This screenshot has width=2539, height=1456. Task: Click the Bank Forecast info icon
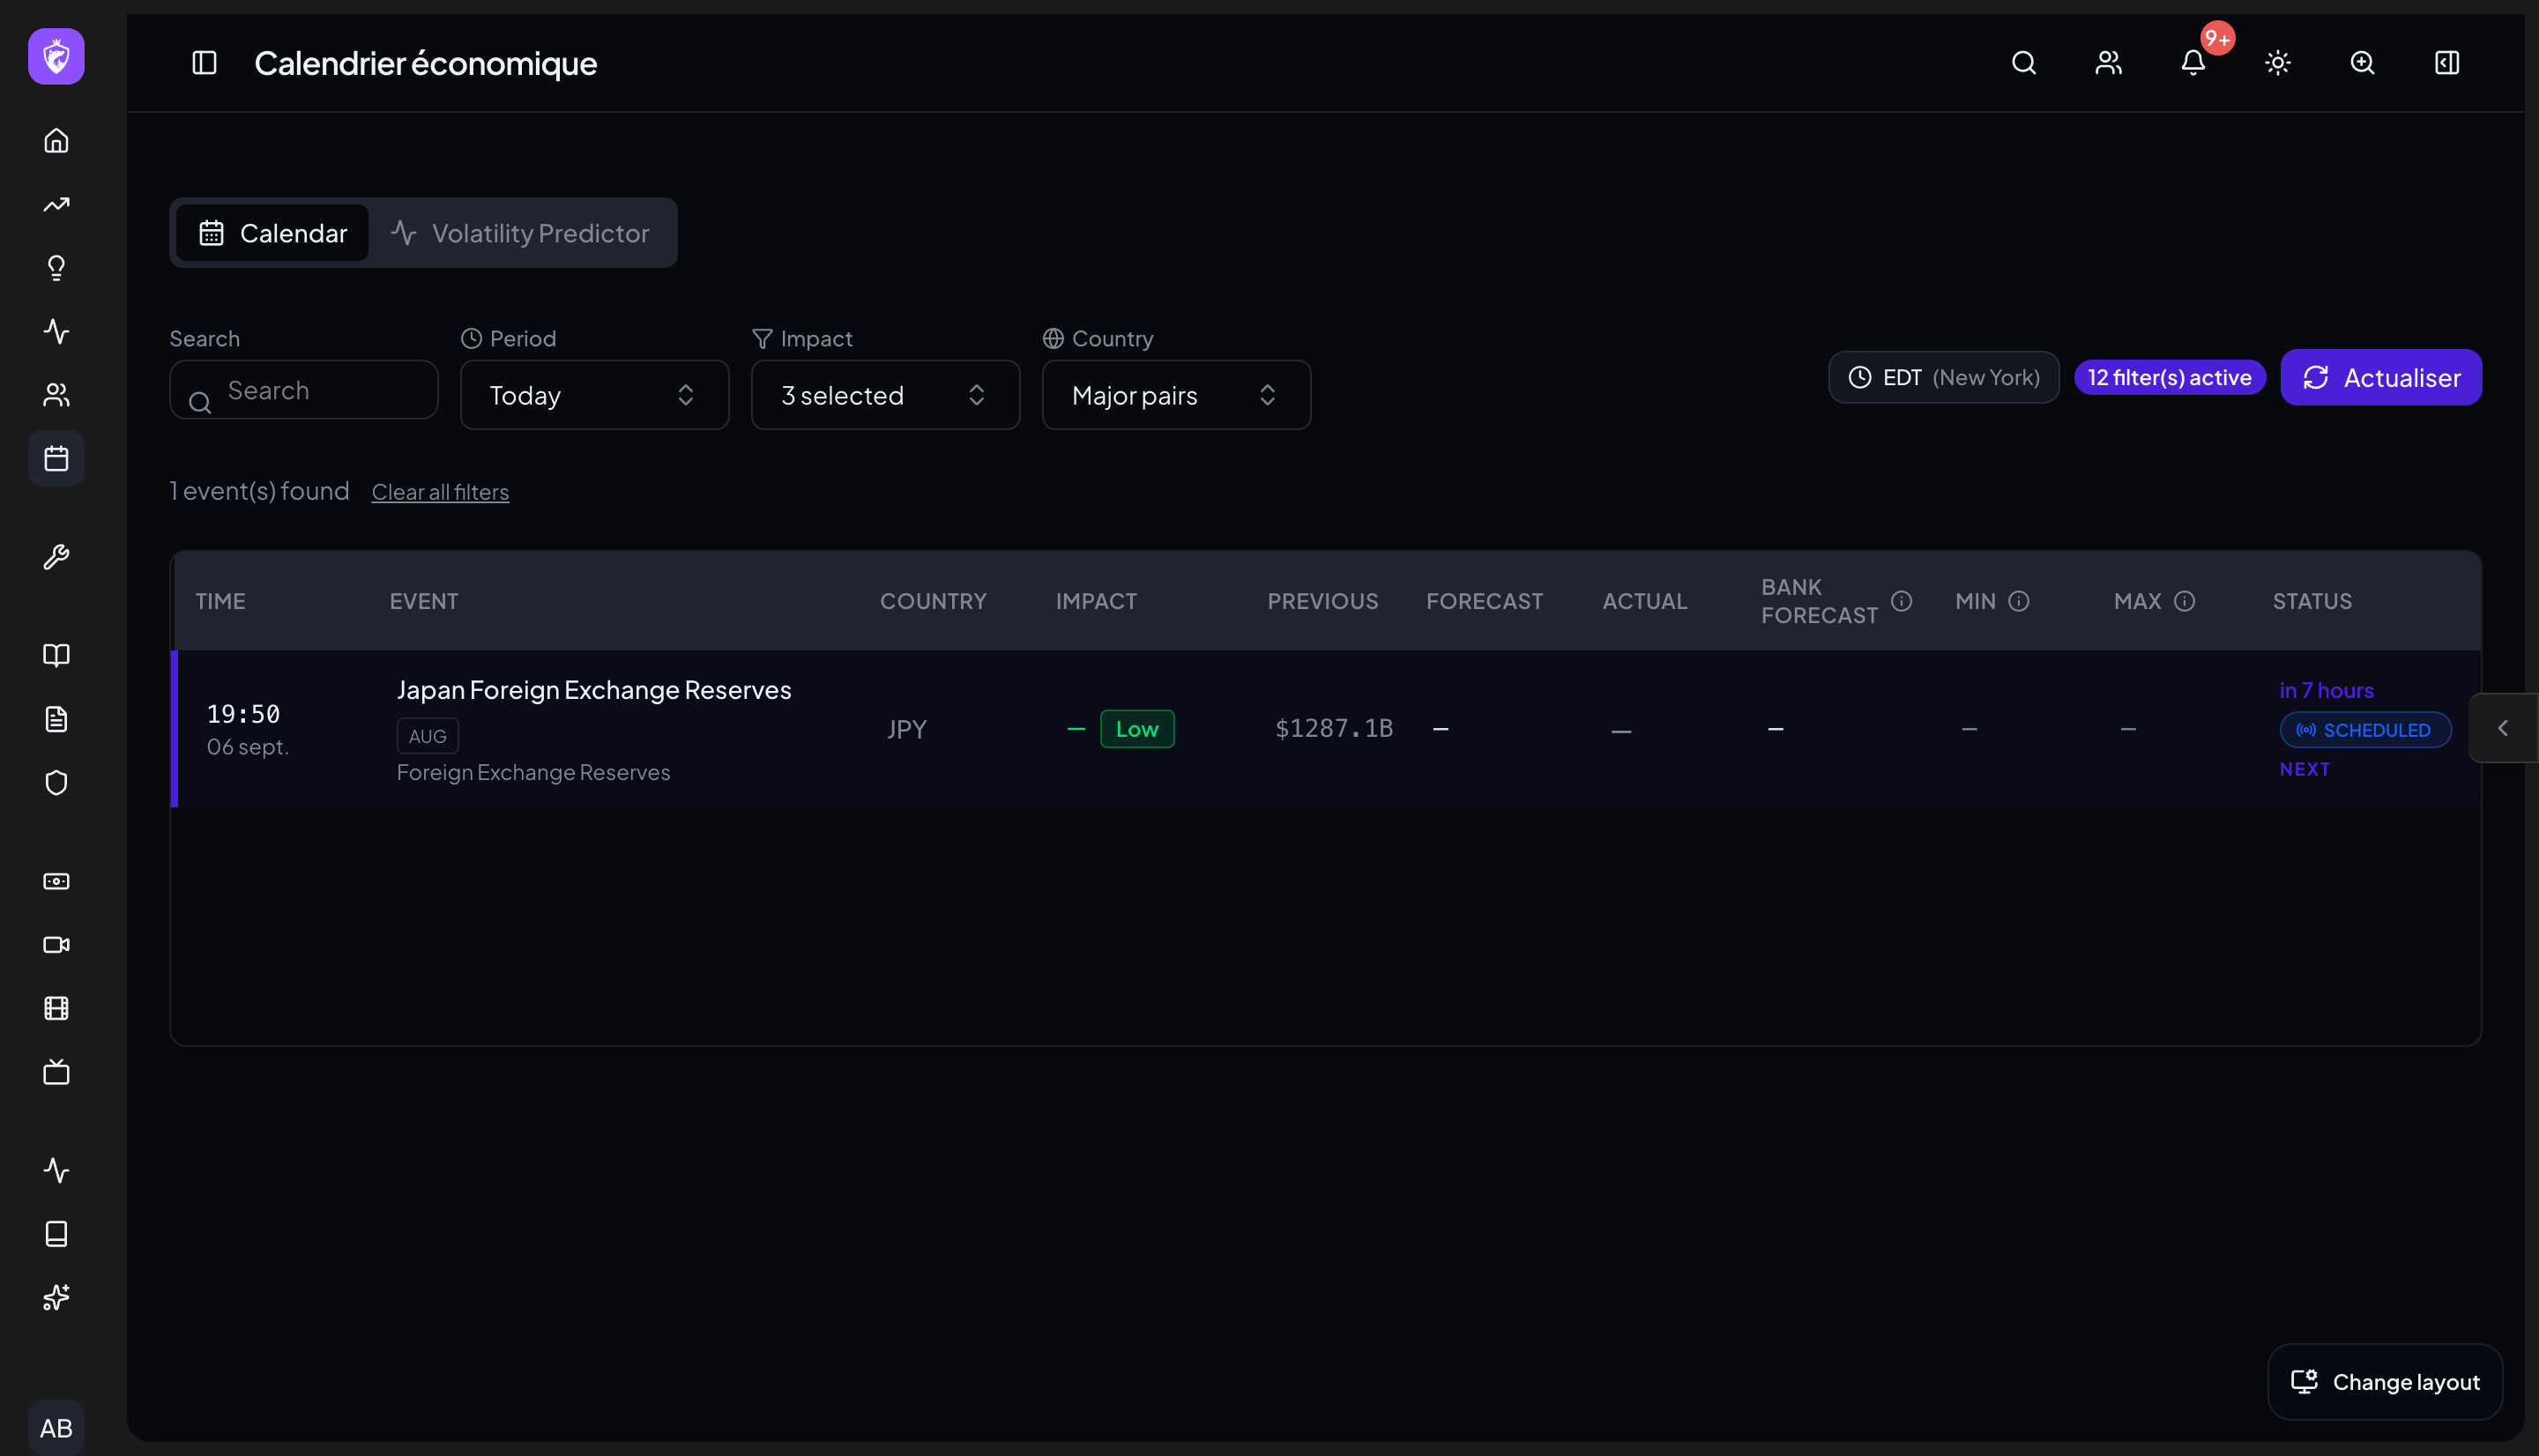[1902, 601]
